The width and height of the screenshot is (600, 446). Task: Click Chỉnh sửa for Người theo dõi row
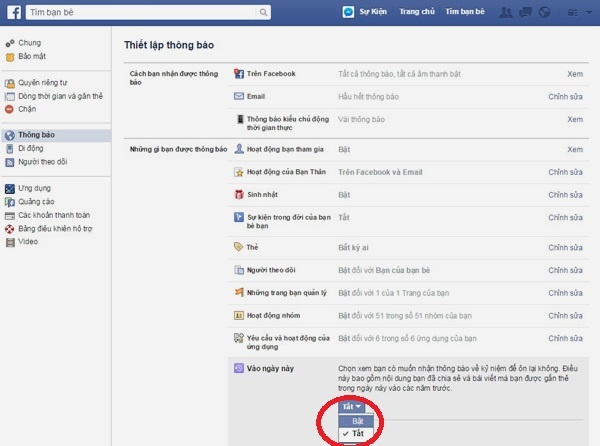(565, 270)
